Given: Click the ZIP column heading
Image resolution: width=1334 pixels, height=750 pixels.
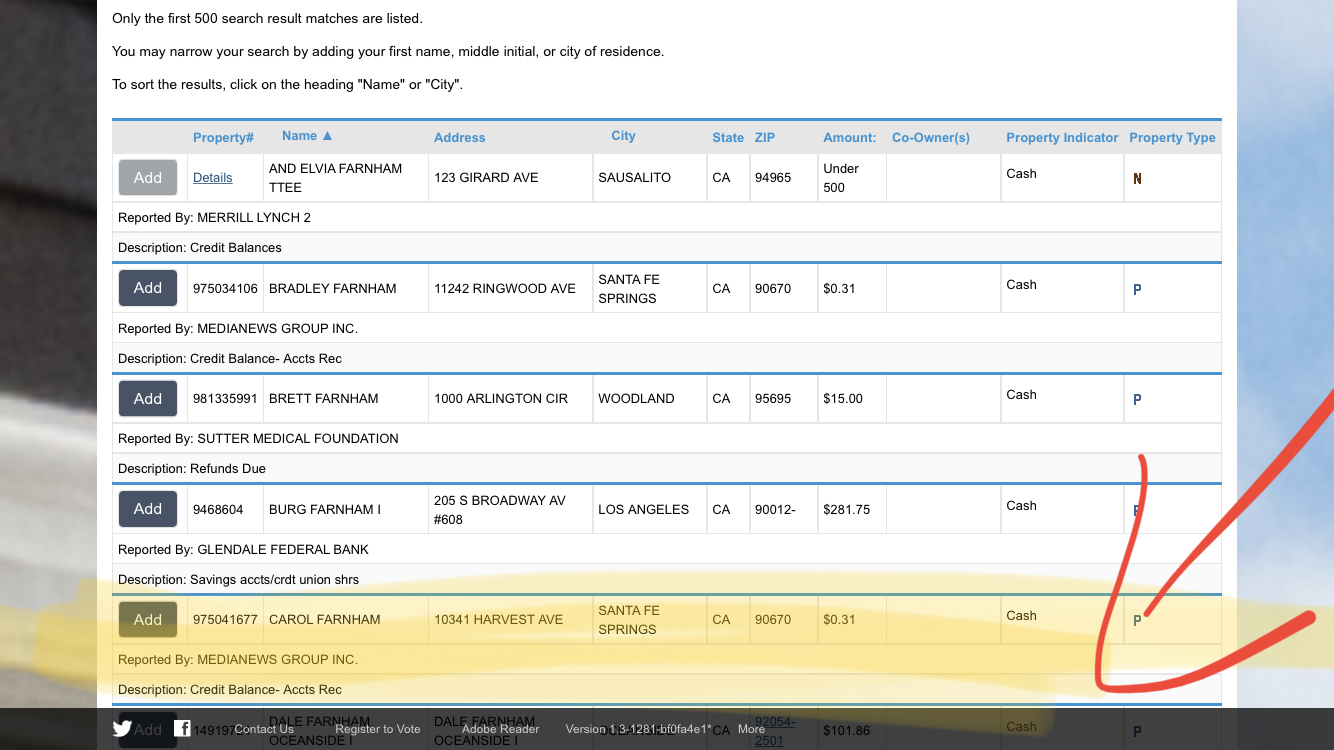Looking at the screenshot, I should [765, 138].
